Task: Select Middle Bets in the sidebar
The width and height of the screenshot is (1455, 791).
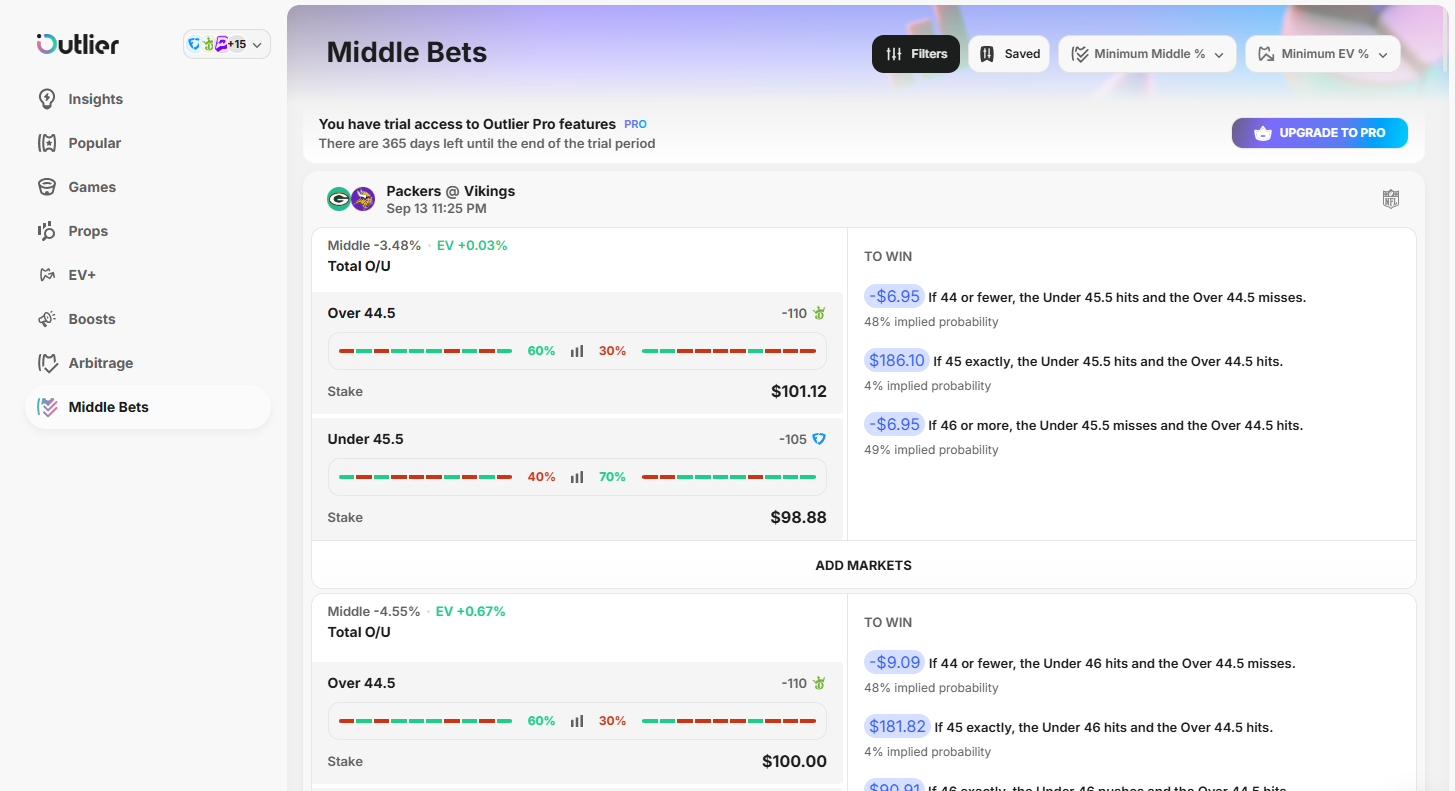Action: click(148, 407)
